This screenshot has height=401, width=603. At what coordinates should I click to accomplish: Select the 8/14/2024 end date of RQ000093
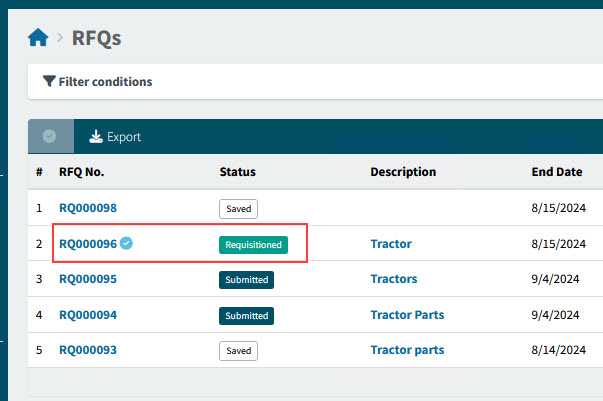(558, 350)
